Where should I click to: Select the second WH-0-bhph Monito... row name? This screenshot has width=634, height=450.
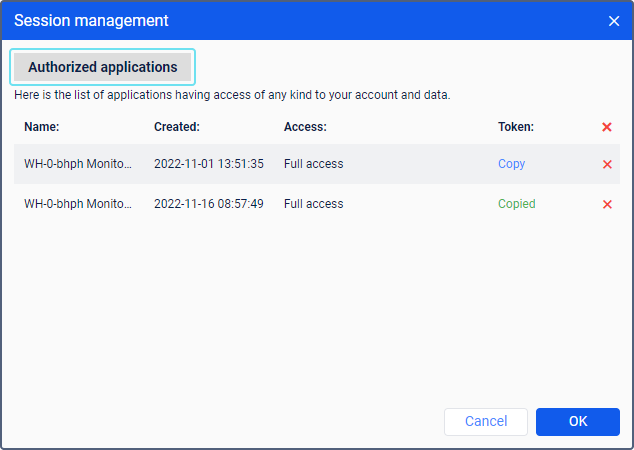click(x=78, y=204)
